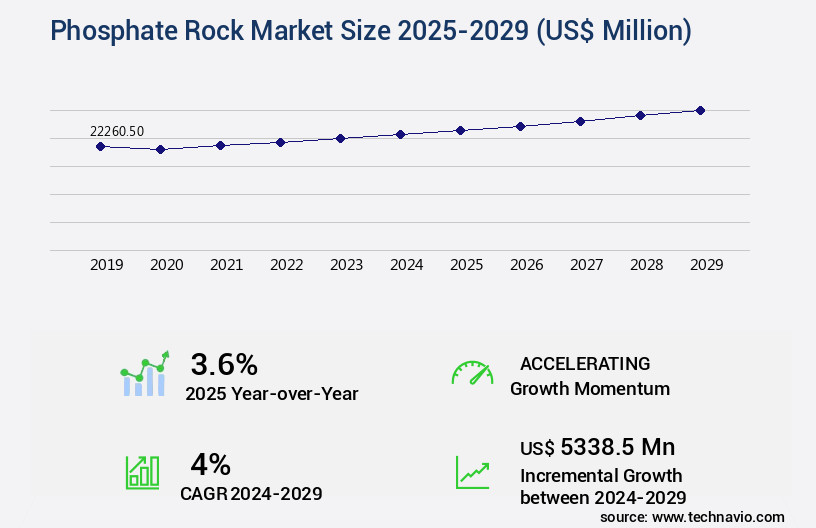The image size is (816, 528).
Task: Click the Phosphate Rock Market Size title
Action: click(x=370, y=31)
